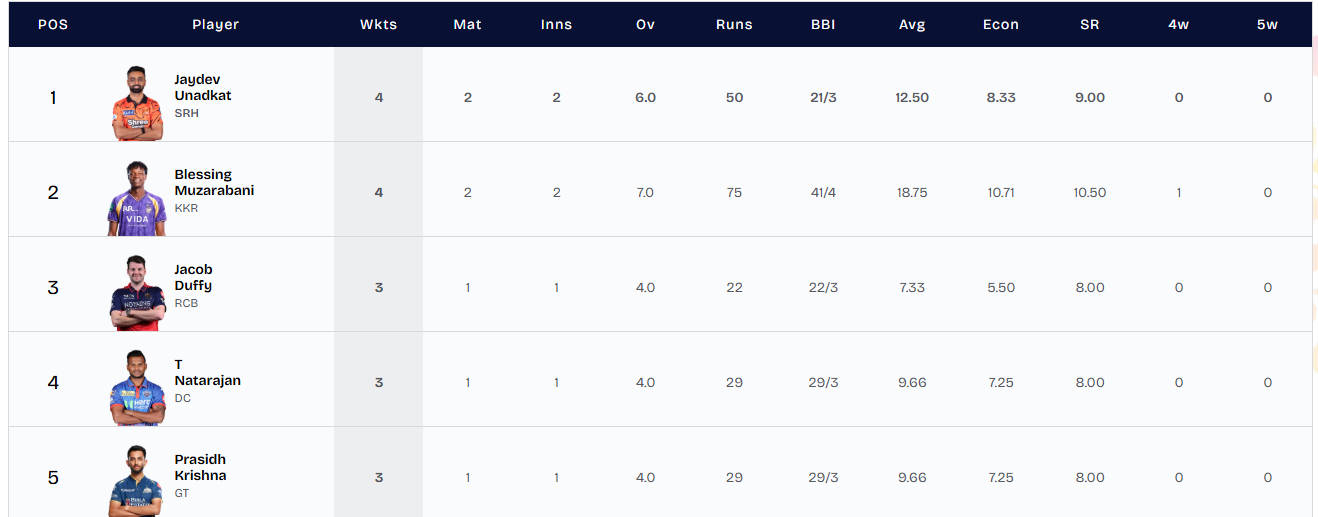Select the 4w column header
The height and width of the screenshot is (517, 1318).
tap(1178, 25)
